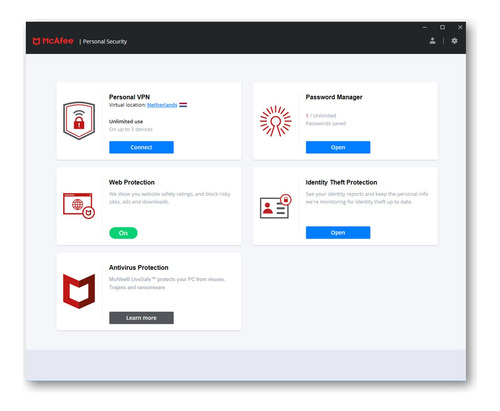
Task: Maximize the McAfee window
Action: (x=442, y=27)
